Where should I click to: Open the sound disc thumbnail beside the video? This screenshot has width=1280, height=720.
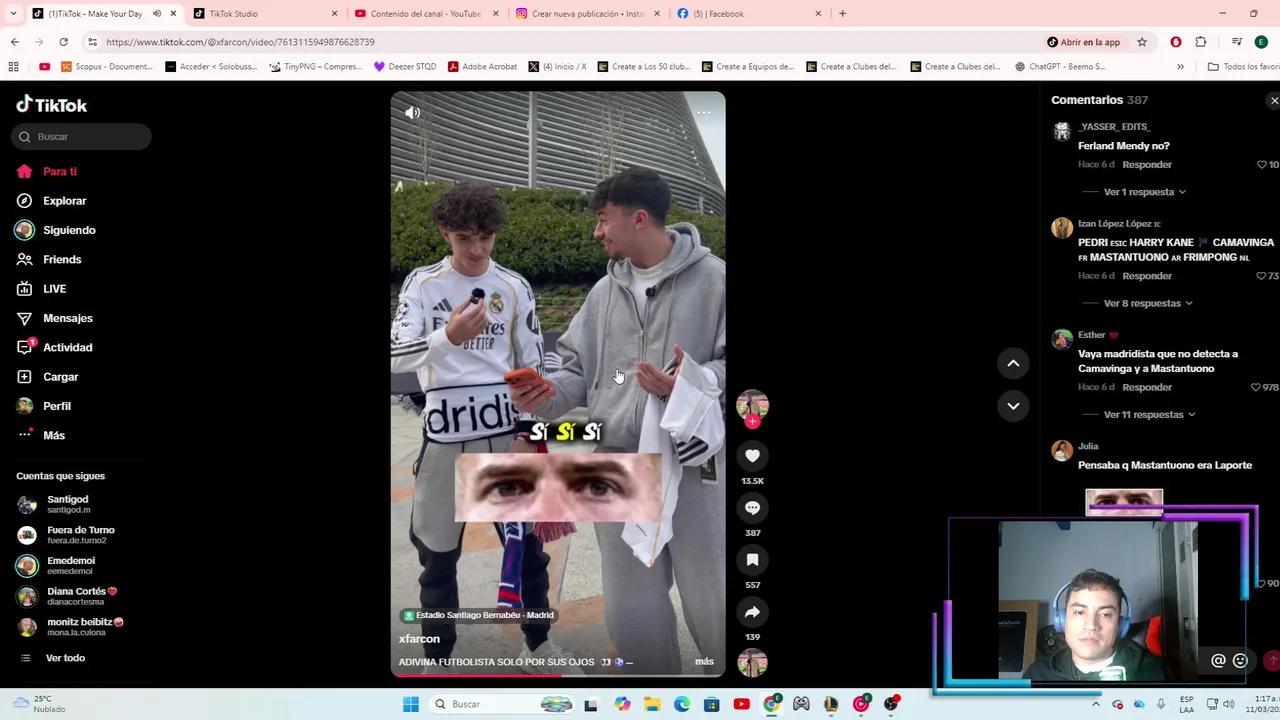click(x=752, y=662)
